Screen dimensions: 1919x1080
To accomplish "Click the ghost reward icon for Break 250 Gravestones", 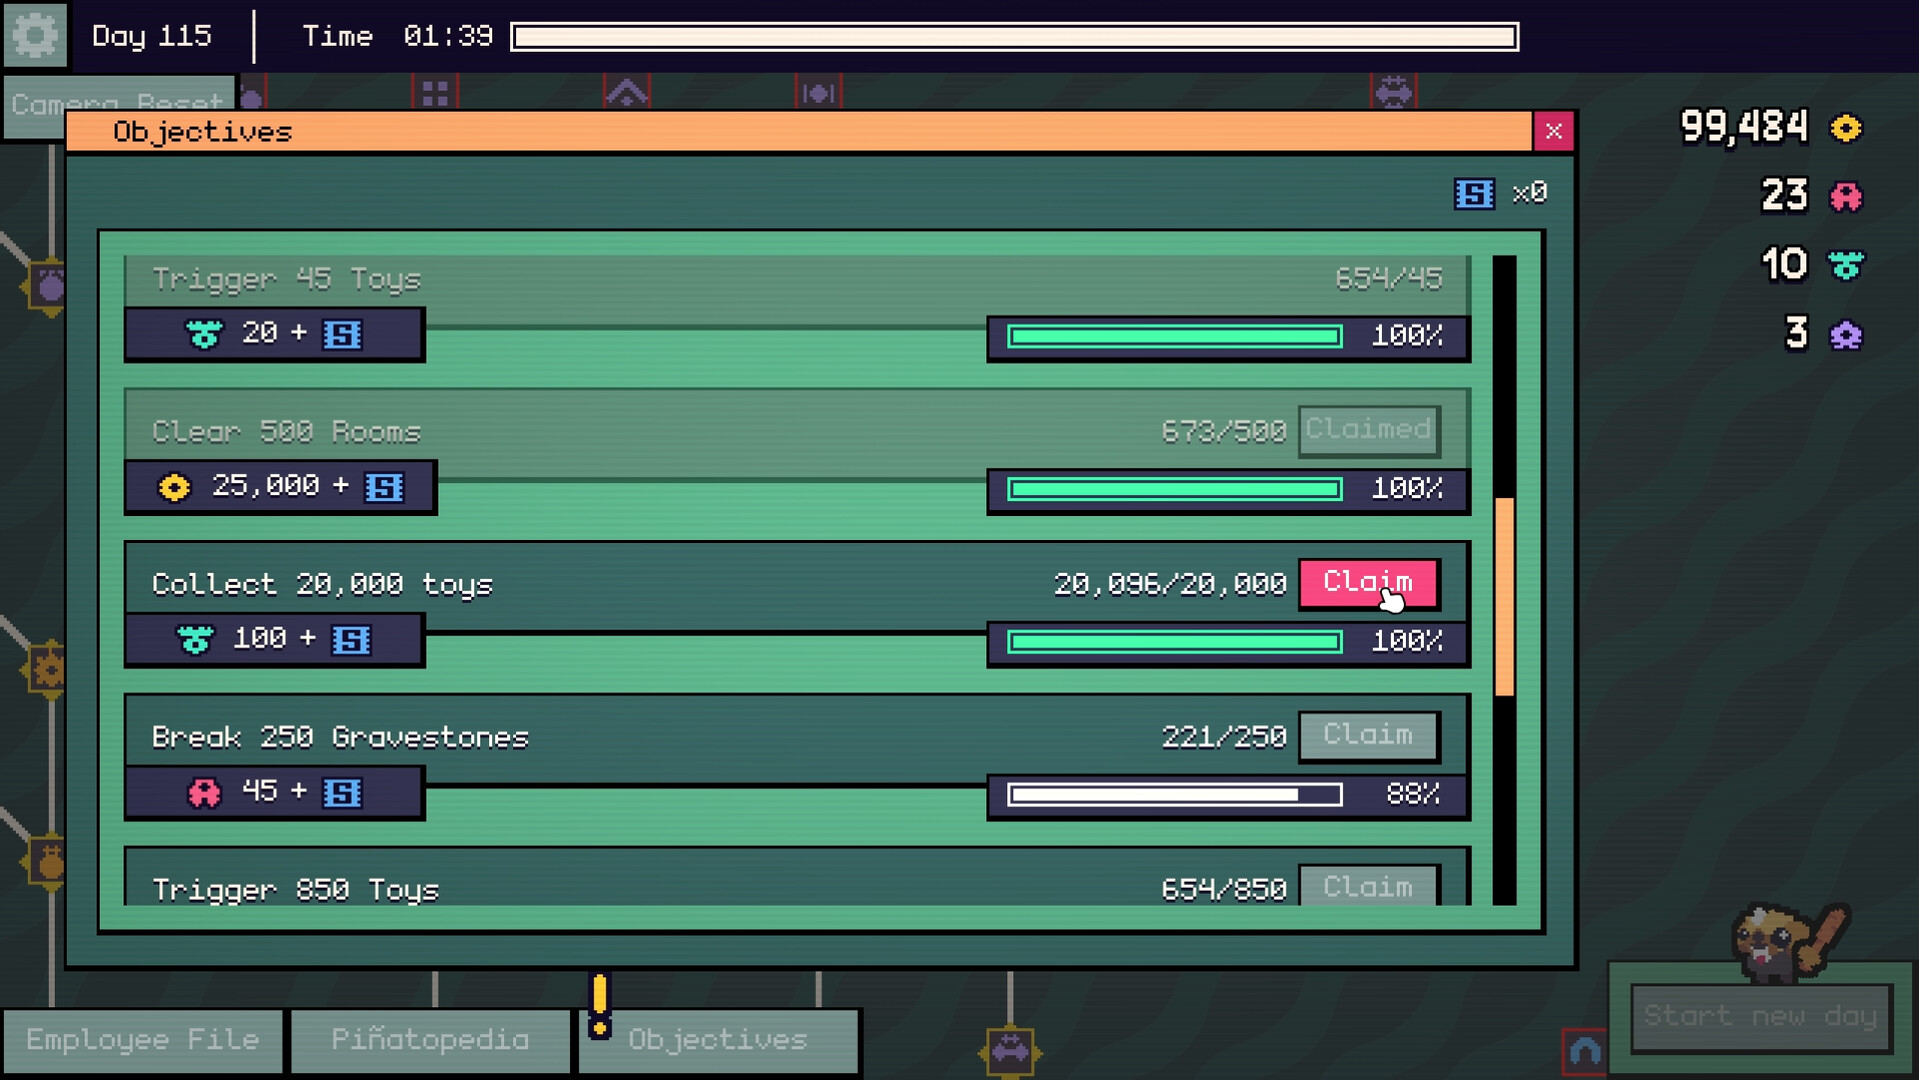I will pos(205,791).
